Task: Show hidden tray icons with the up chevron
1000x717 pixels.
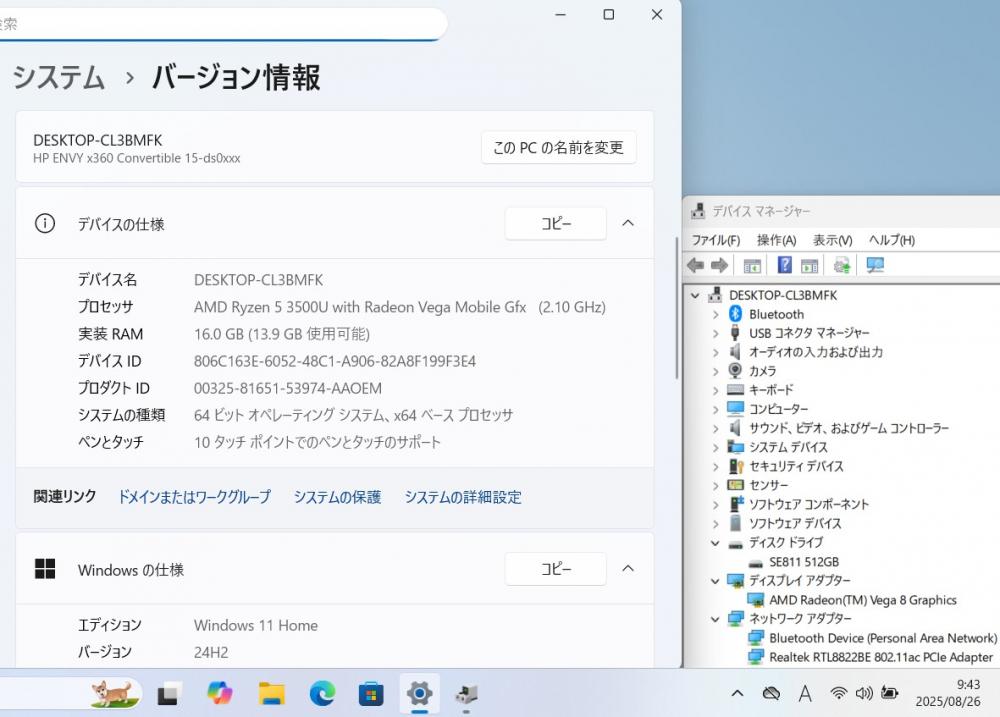Action: click(x=737, y=693)
